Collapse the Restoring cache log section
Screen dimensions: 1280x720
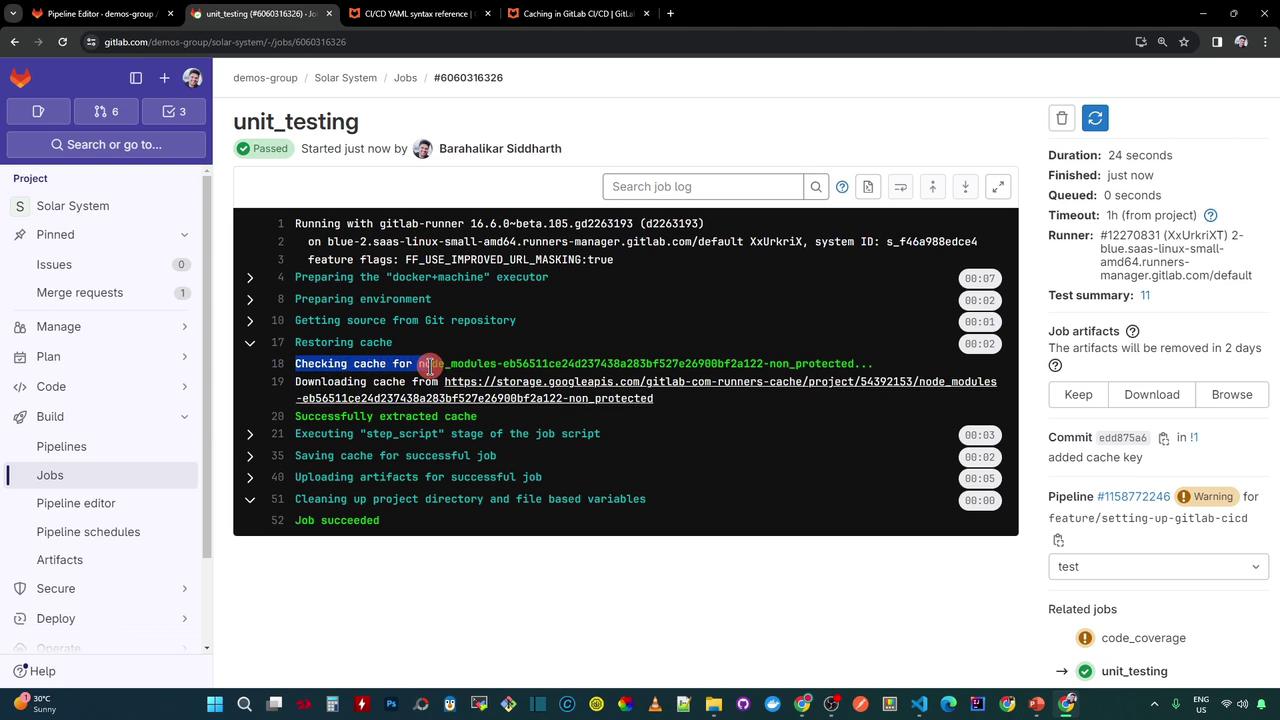point(250,343)
